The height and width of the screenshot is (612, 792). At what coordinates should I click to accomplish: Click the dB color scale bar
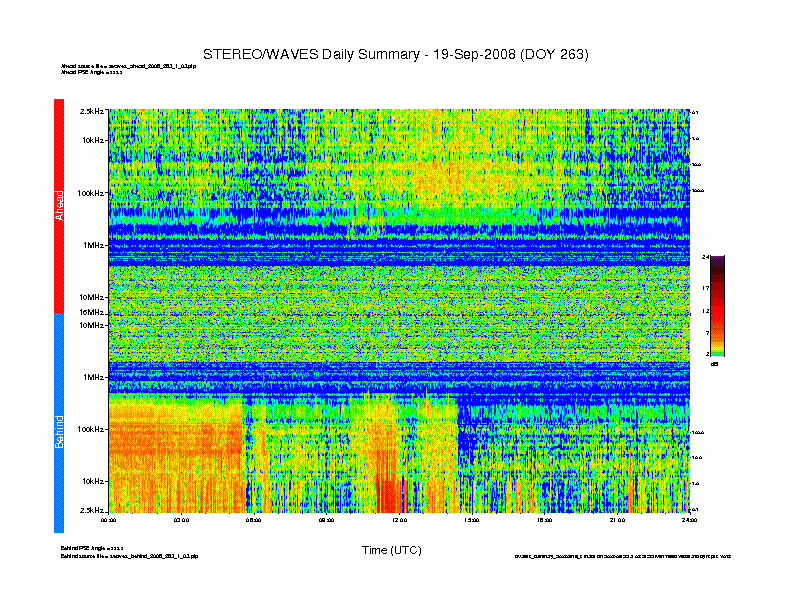click(717, 306)
